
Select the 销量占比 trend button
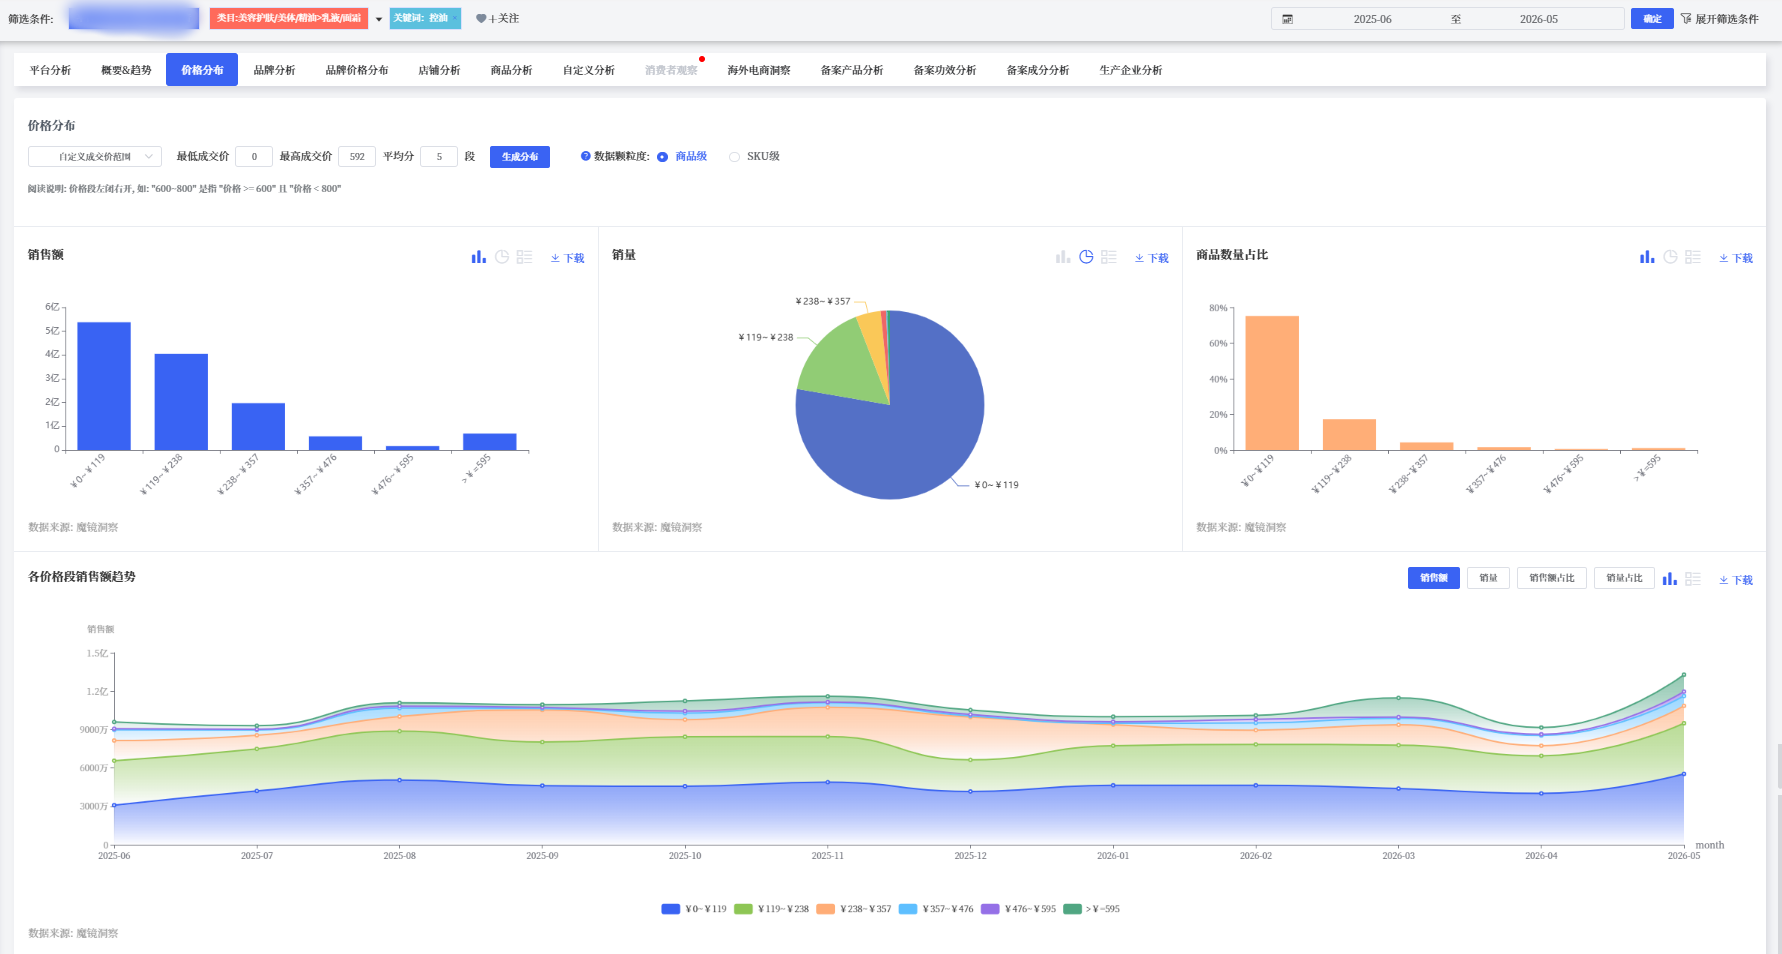1624,578
